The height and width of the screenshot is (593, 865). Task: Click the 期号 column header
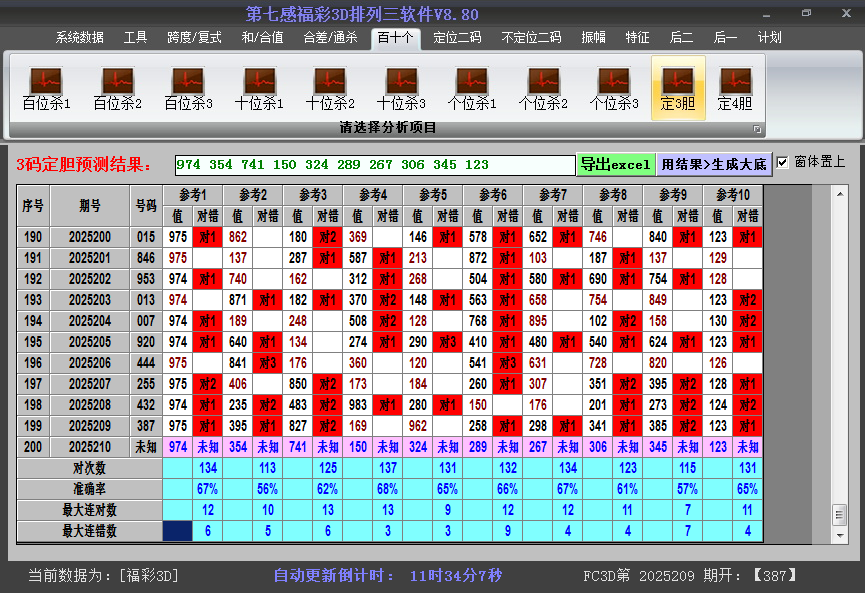point(90,206)
